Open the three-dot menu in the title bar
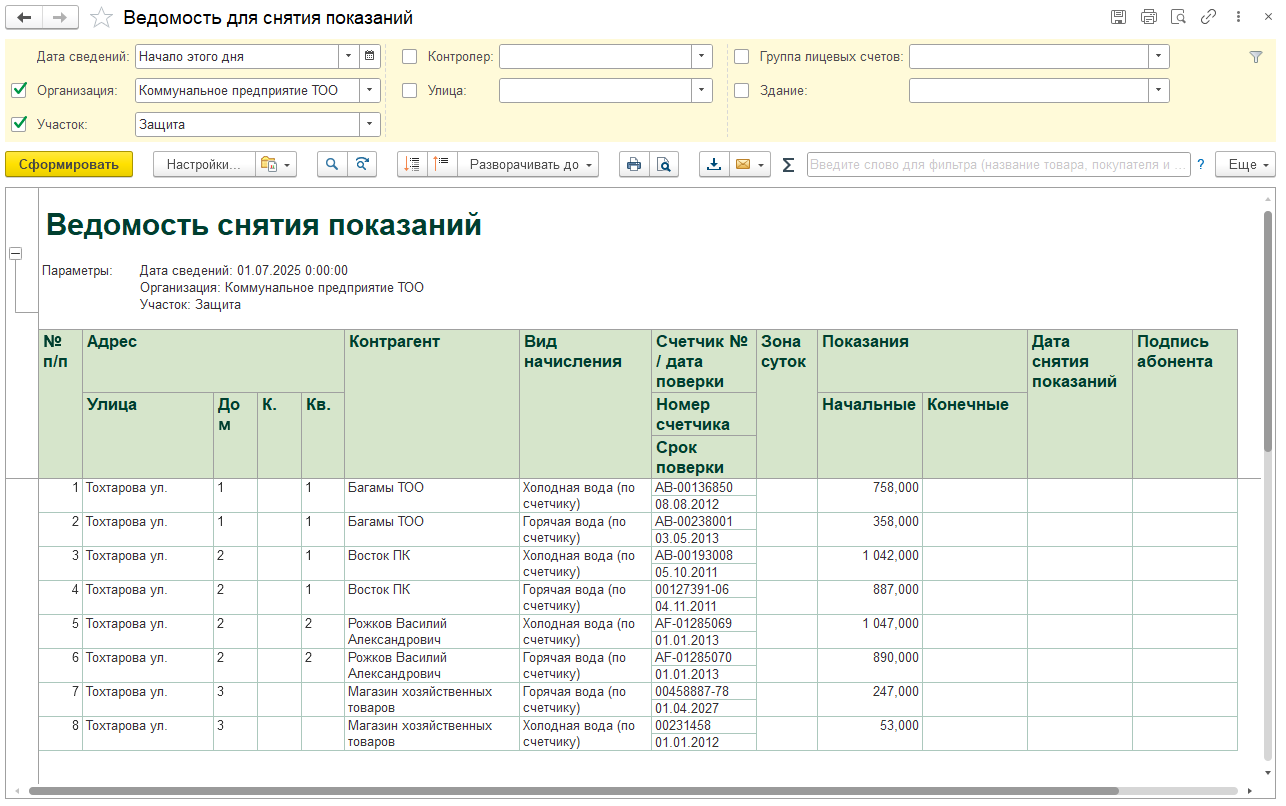 (1239, 17)
